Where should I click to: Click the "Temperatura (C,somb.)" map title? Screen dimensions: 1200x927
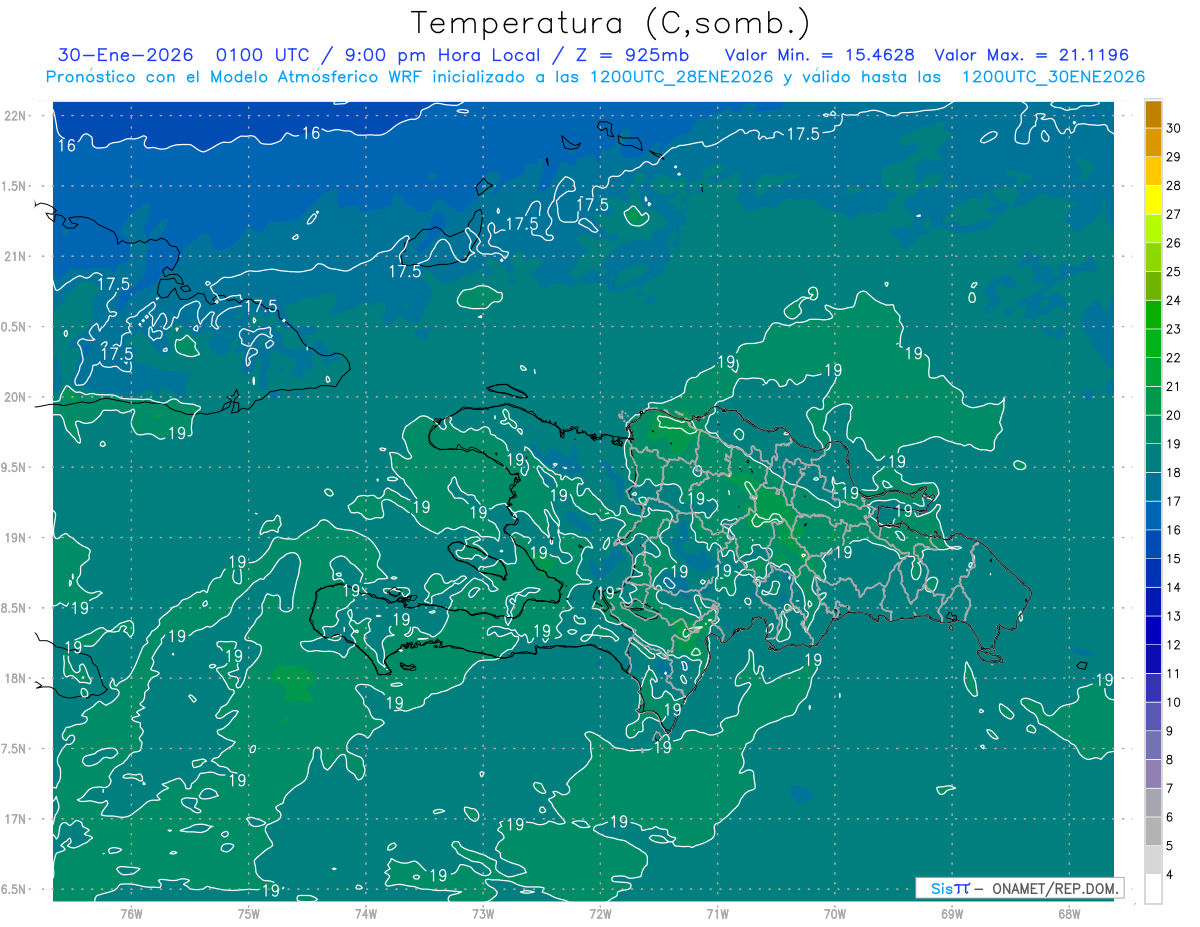click(x=611, y=23)
